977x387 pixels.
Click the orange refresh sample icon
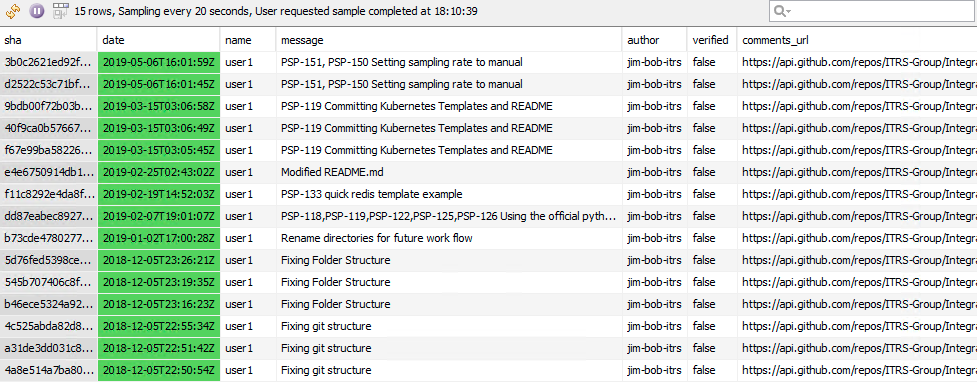click(x=14, y=11)
